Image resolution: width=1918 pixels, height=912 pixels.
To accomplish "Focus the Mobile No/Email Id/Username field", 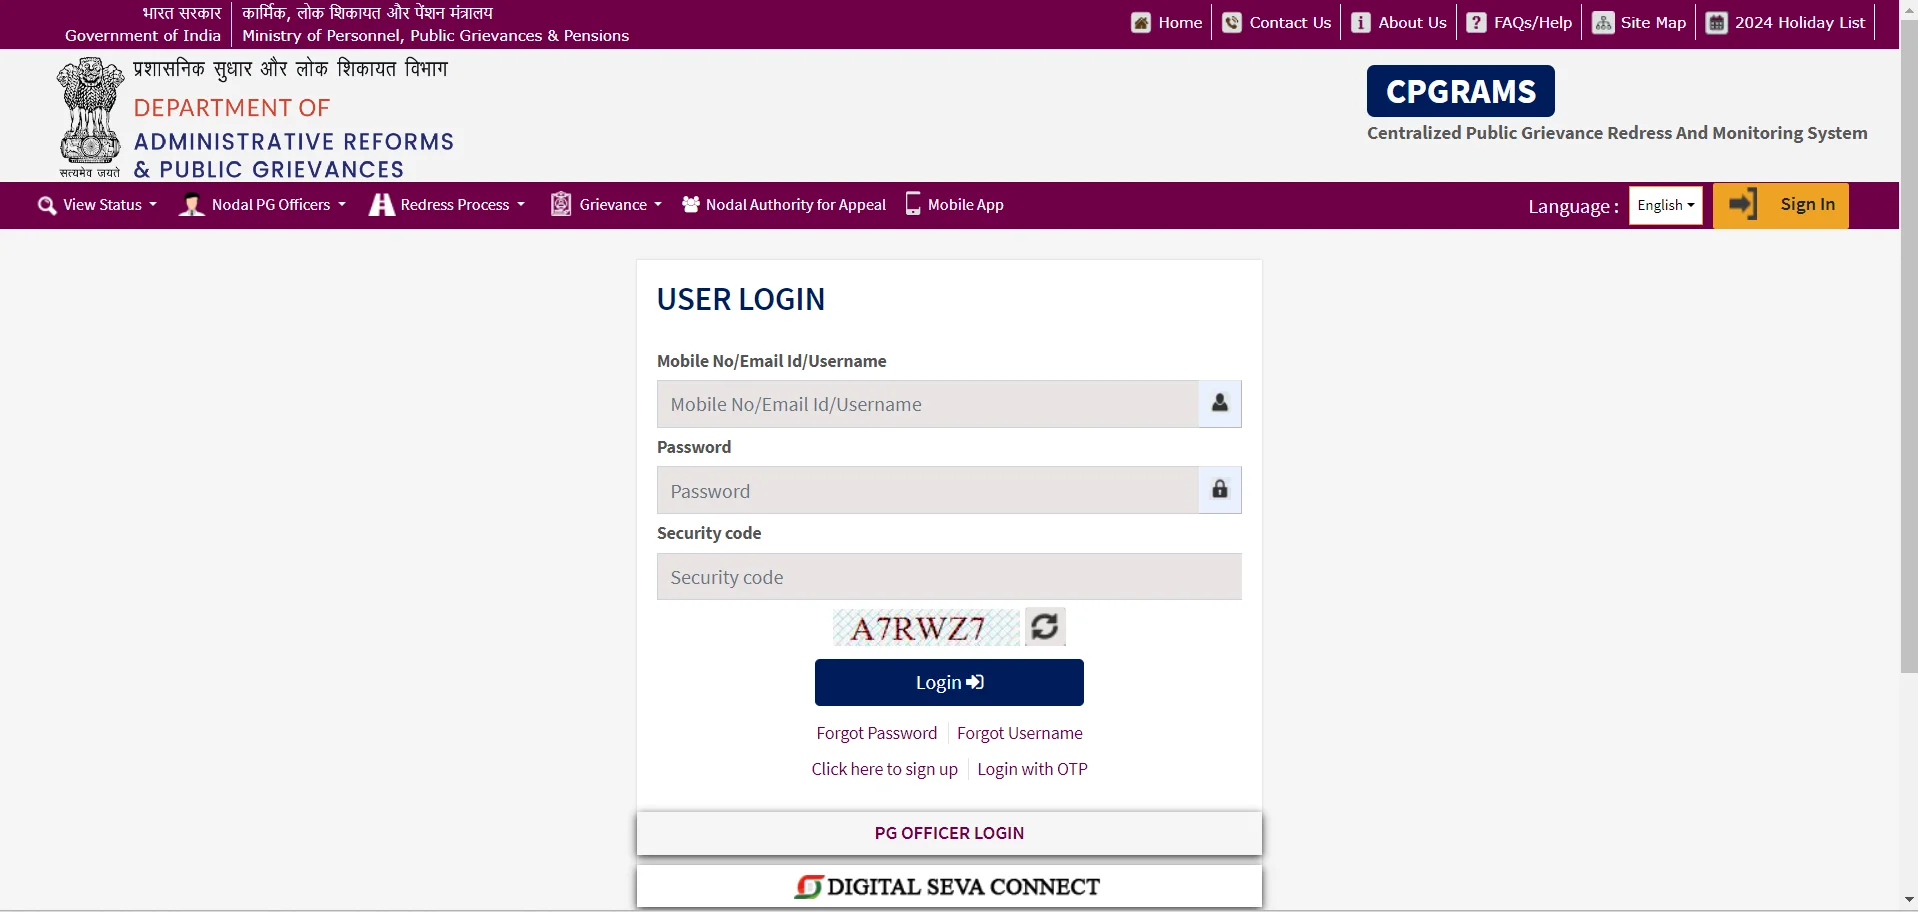I will [928, 404].
